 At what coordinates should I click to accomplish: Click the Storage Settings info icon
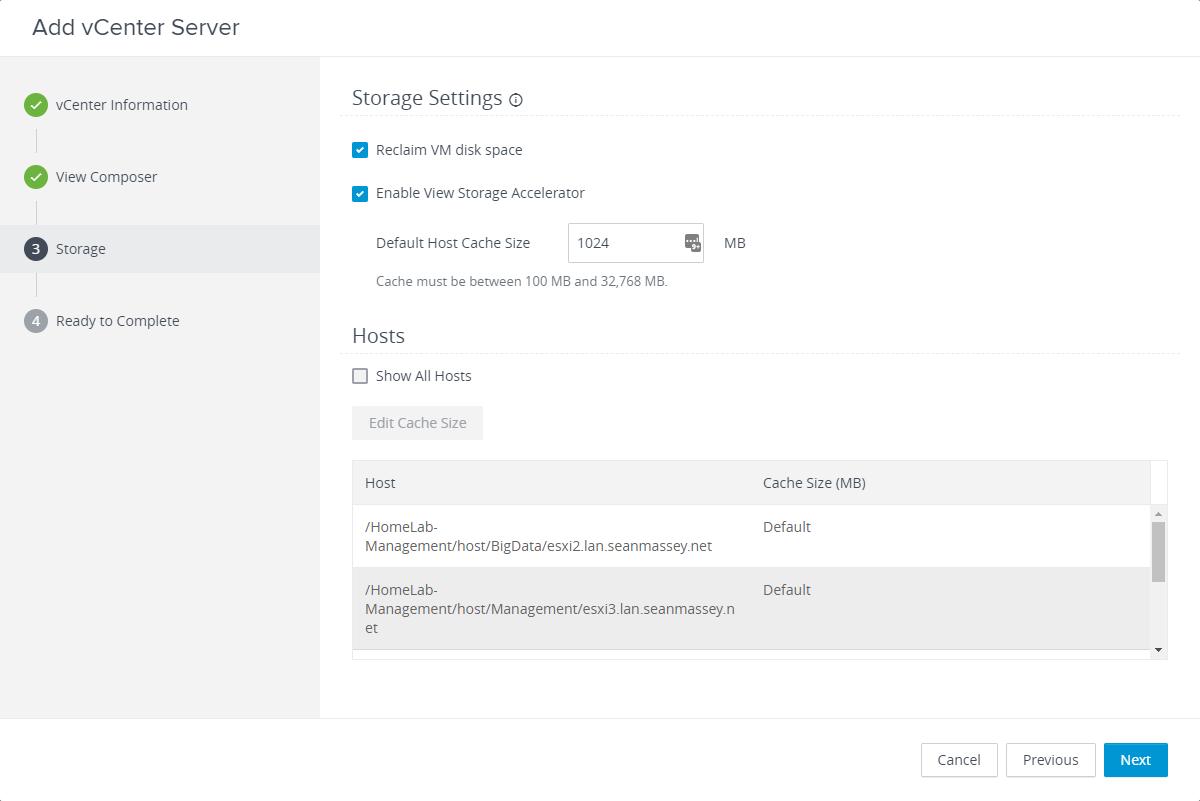pyautogui.click(x=516, y=100)
